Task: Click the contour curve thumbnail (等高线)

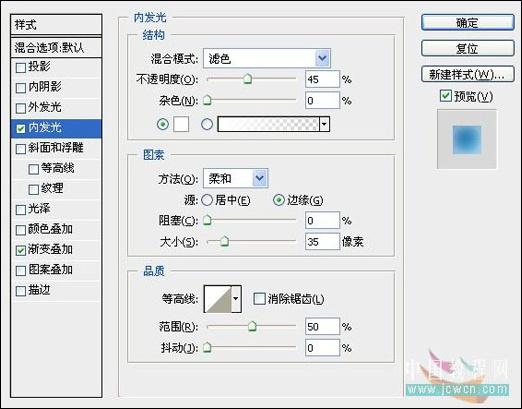Action: (218, 299)
